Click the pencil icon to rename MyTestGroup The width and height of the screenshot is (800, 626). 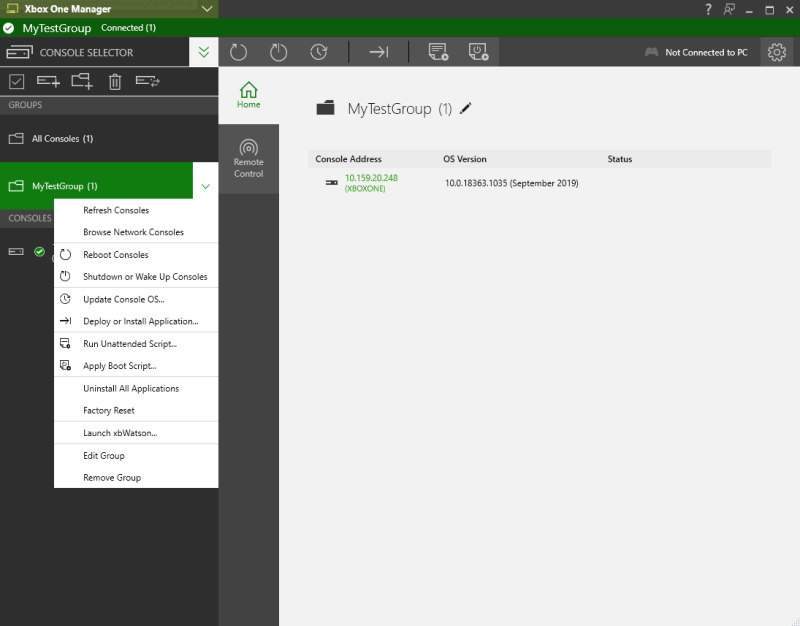[x=465, y=108]
